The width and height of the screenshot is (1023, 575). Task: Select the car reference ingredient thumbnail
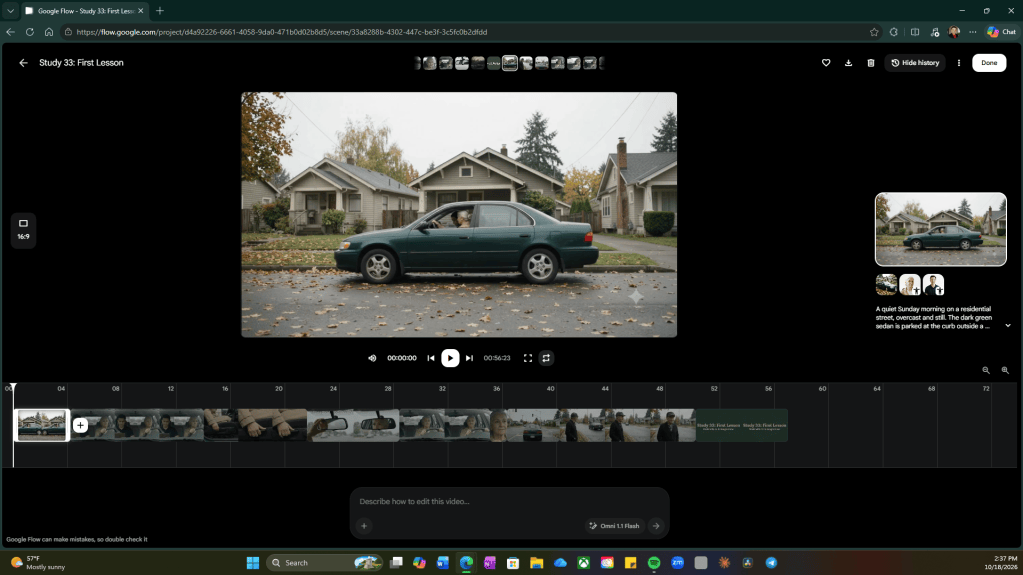886,285
